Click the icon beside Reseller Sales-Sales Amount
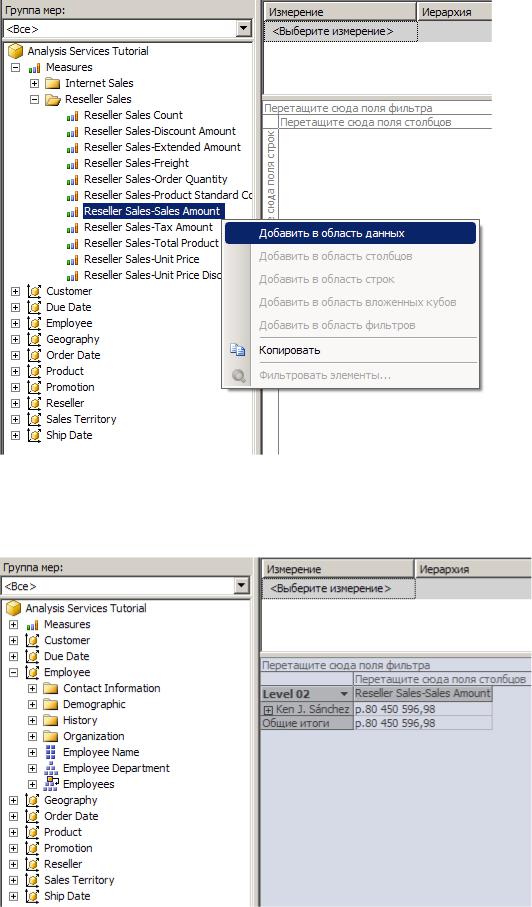This screenshot has width=532, height=907. [73, 212]
